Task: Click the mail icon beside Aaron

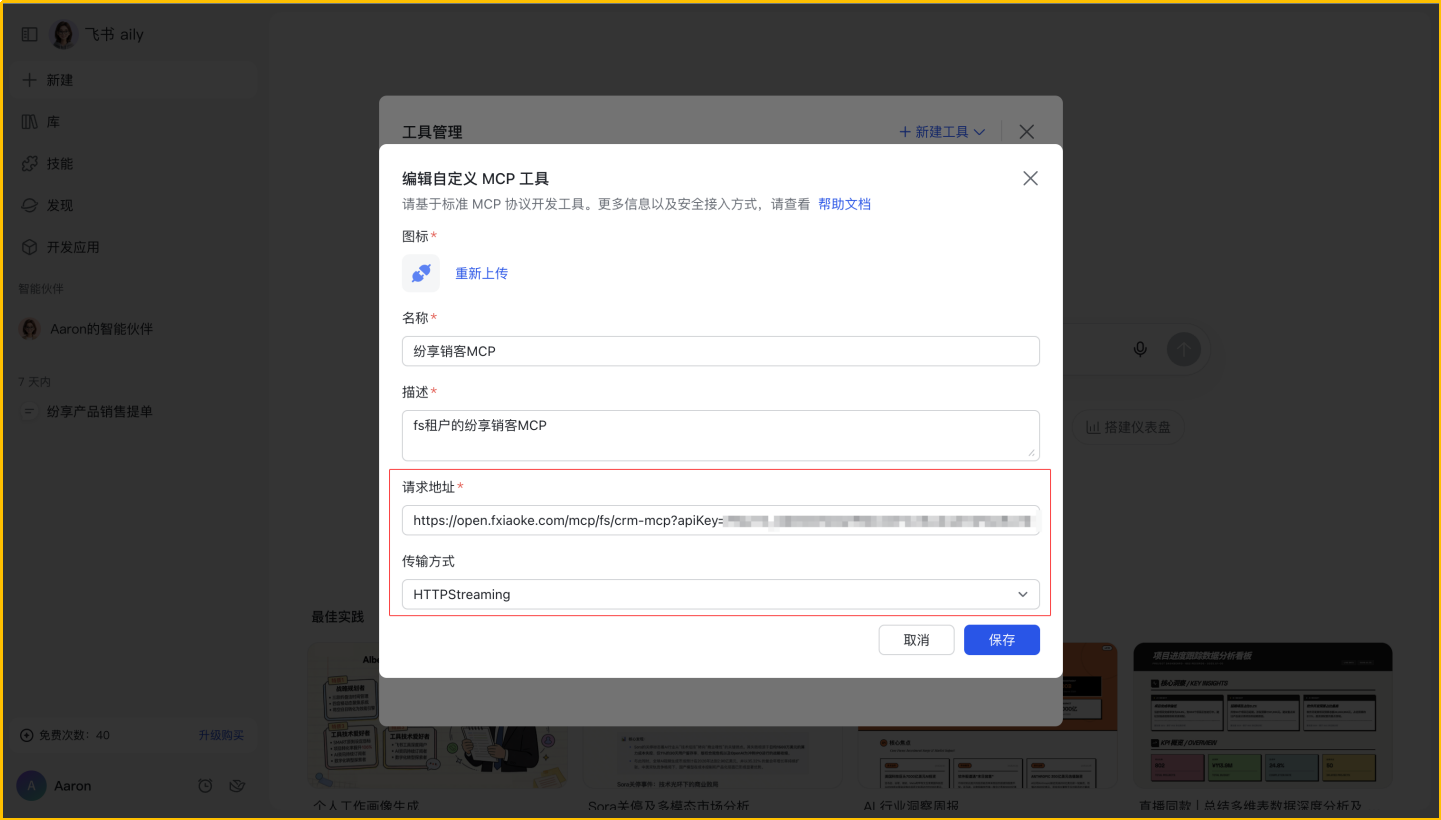Action: tap(237, 786)
